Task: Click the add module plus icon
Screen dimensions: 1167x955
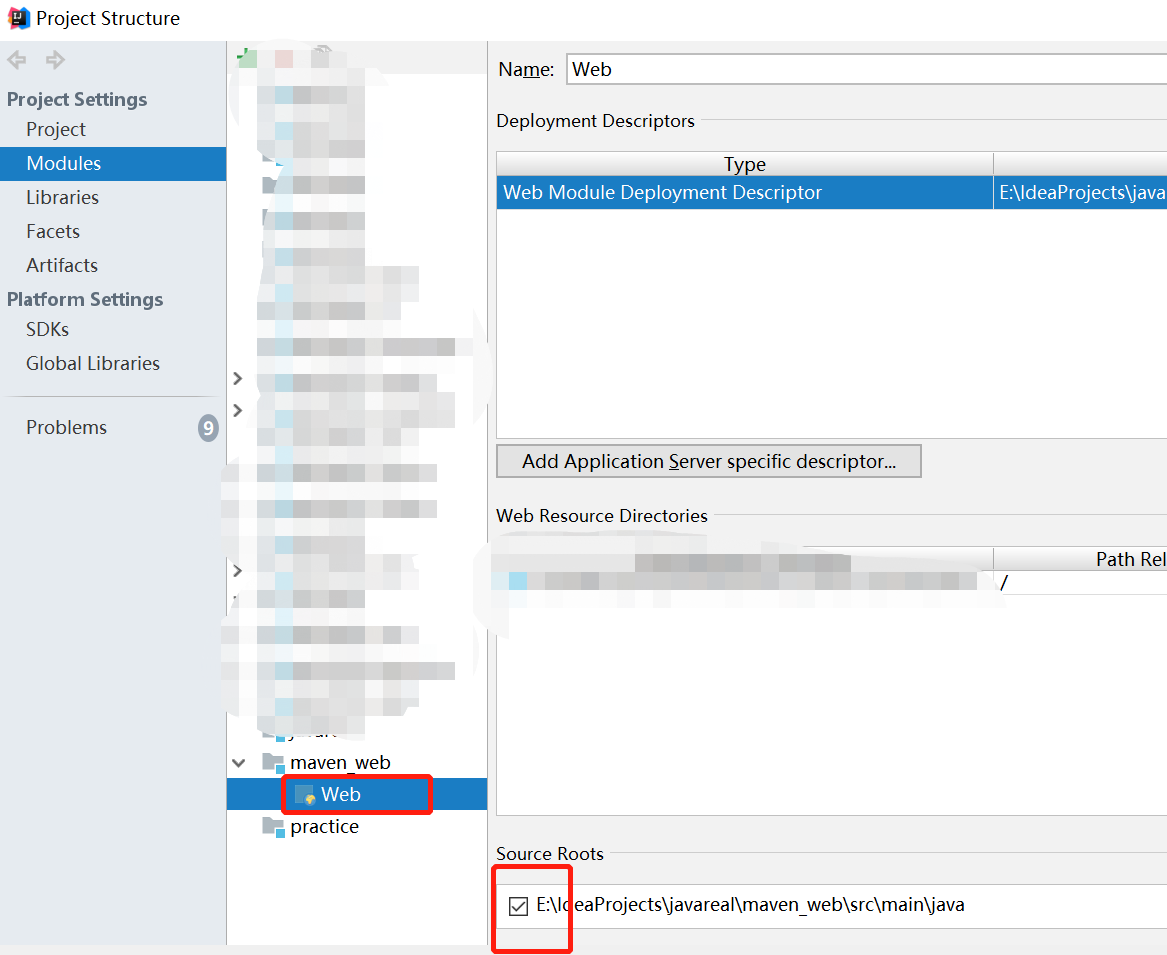Action: pos(246,58)
